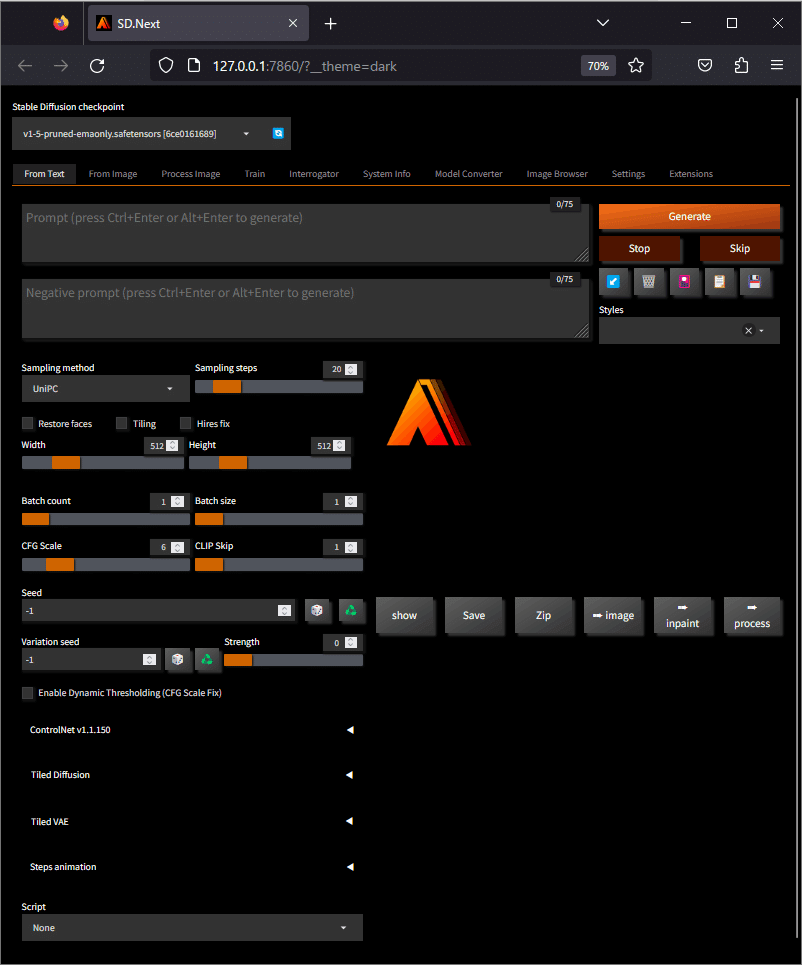This screenshot has width=802, height=965.
Task: Click the browser address bar URL
Action: [305, 66]
